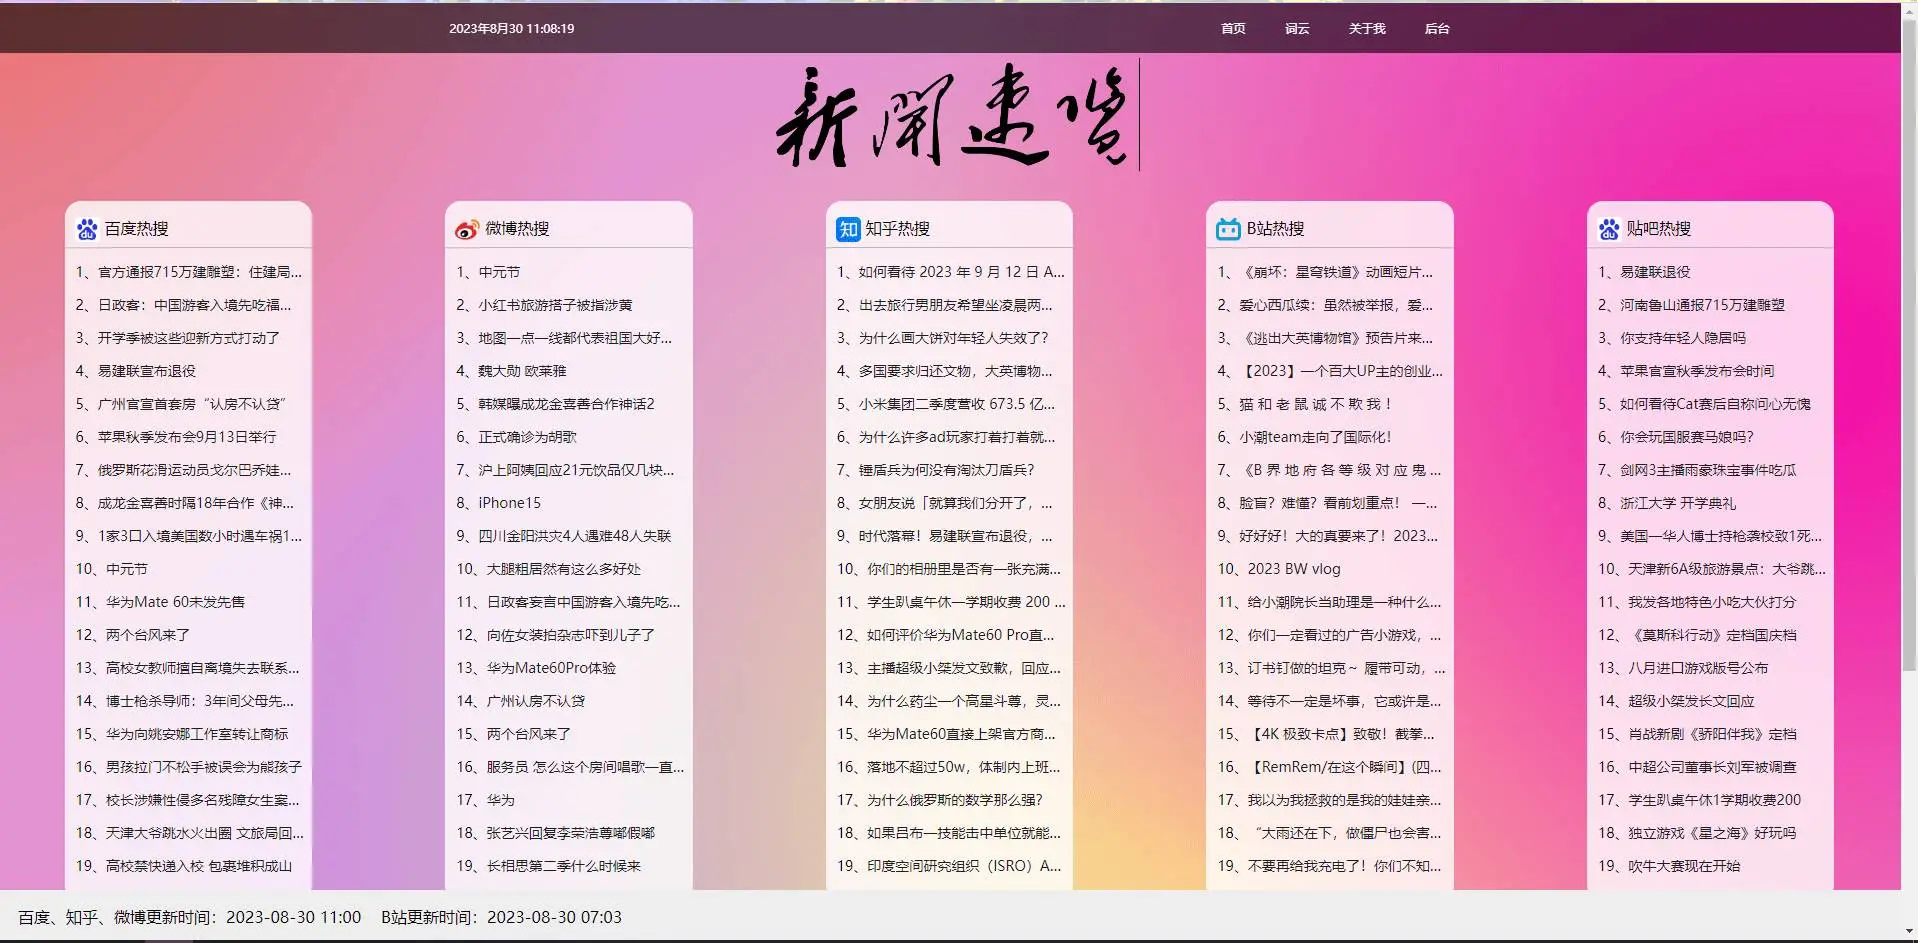Open Bilibili item 猫和老鼠诚不欺我！
Viewport: 1918px width, 943px height.
[1305, 404]
